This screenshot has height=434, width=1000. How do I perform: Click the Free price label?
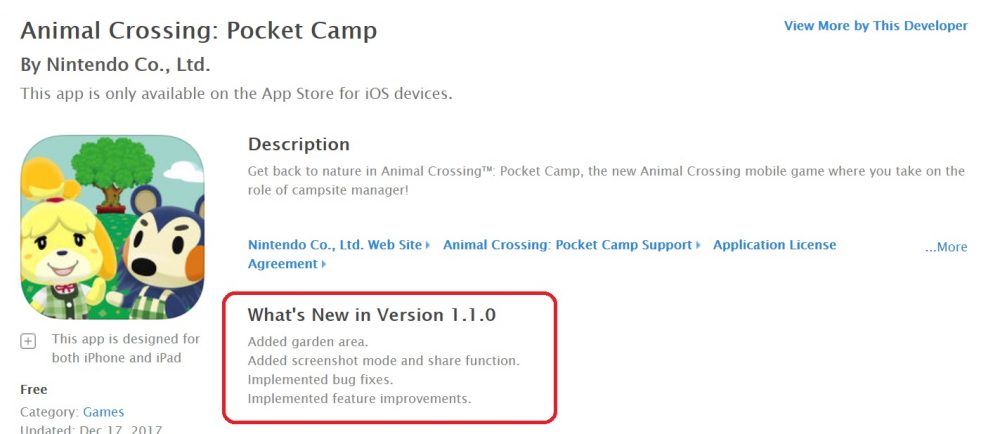[x=34, y=389]
